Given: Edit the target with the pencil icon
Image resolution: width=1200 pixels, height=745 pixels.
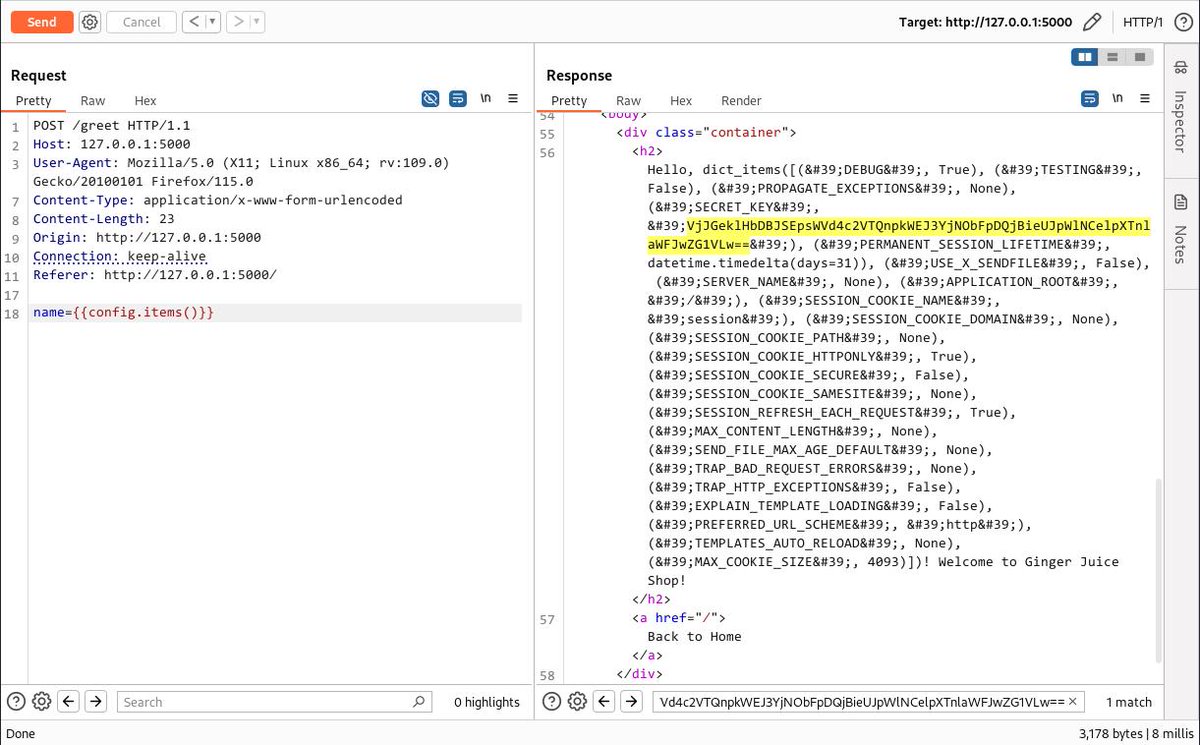Looking at the screenshot, I should 1091,21.
